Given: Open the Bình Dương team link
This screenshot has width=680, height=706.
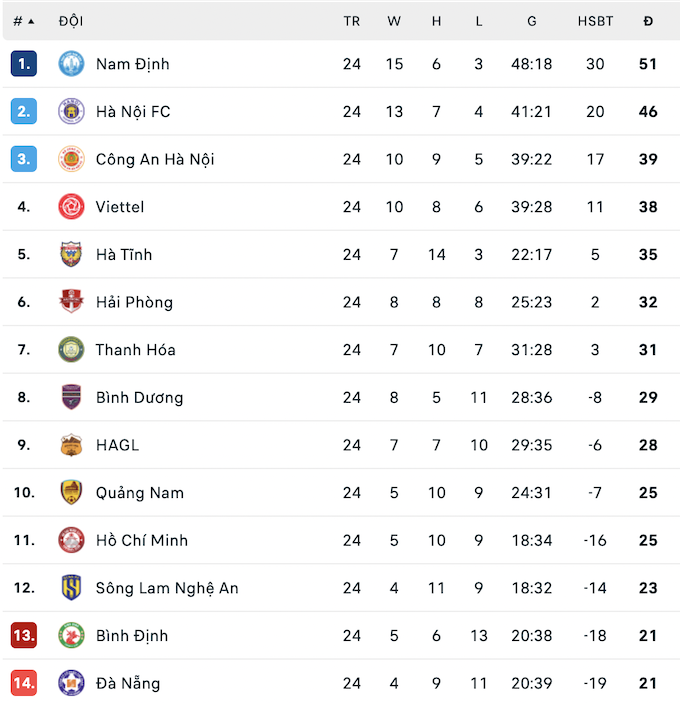Looking at the screenshot, I should pyautogui.click(x=139, y=397).
